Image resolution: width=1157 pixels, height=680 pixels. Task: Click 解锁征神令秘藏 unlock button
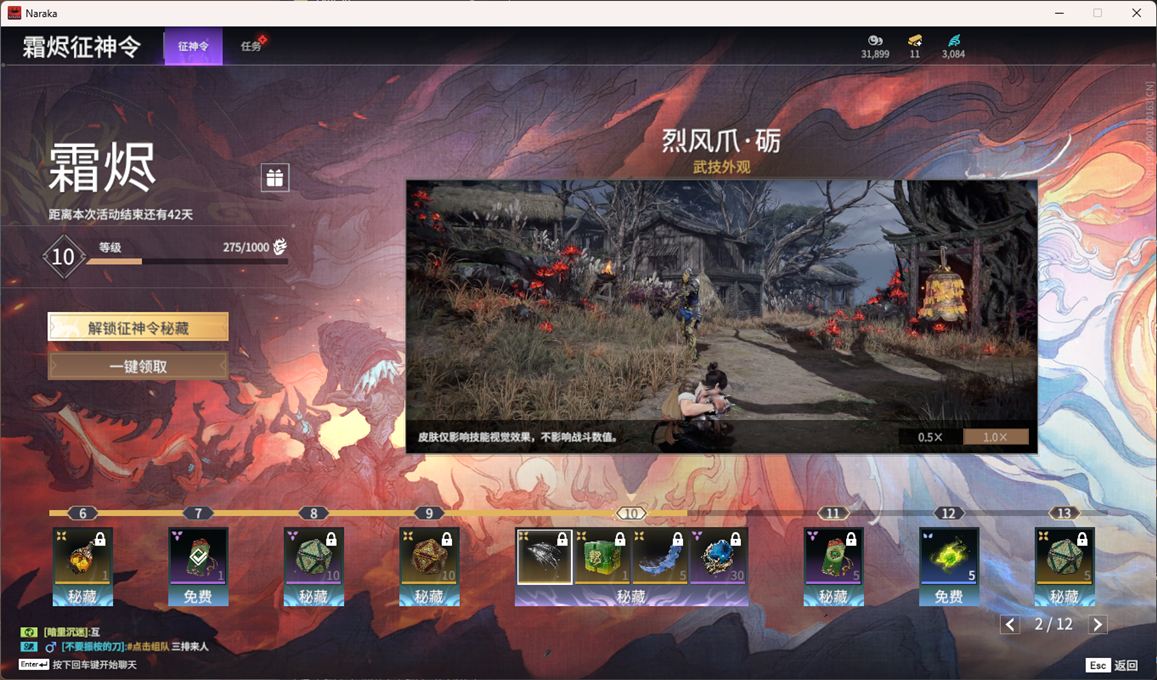138,327
